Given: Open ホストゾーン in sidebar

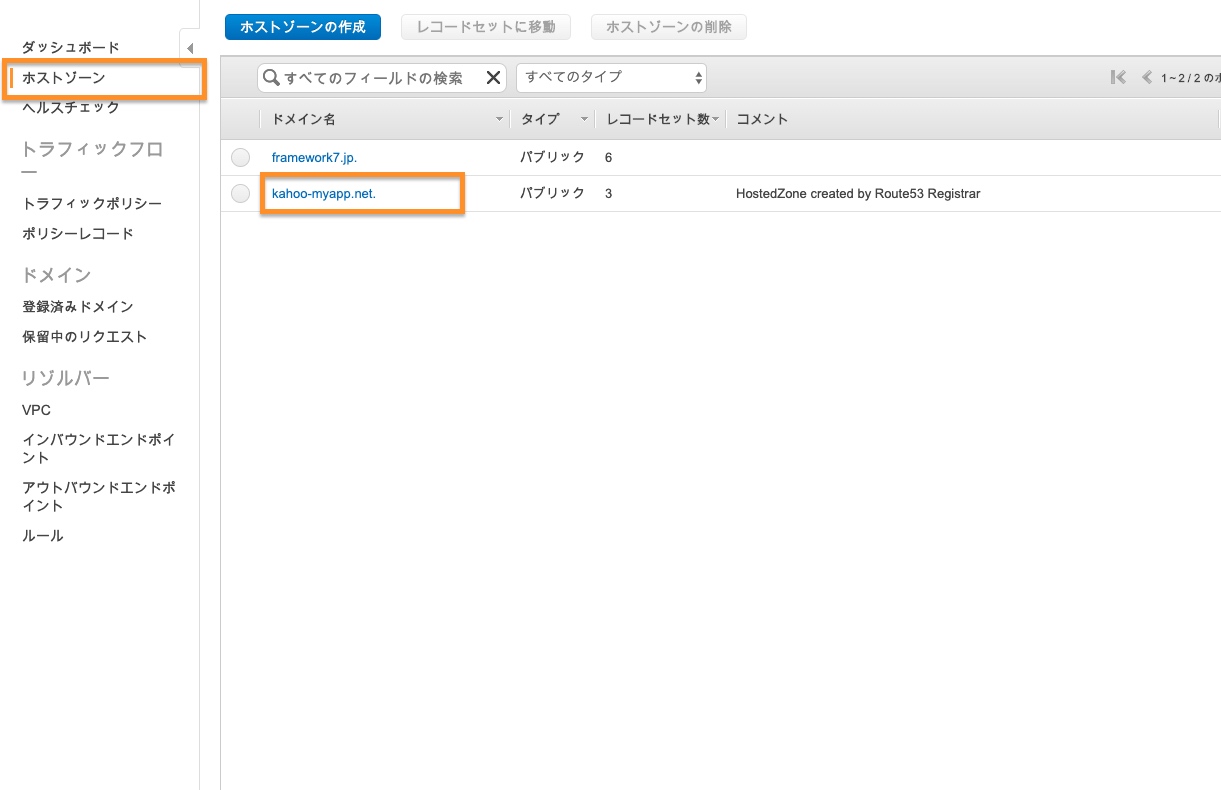Looking at the screenshot, I should point(64,78).
